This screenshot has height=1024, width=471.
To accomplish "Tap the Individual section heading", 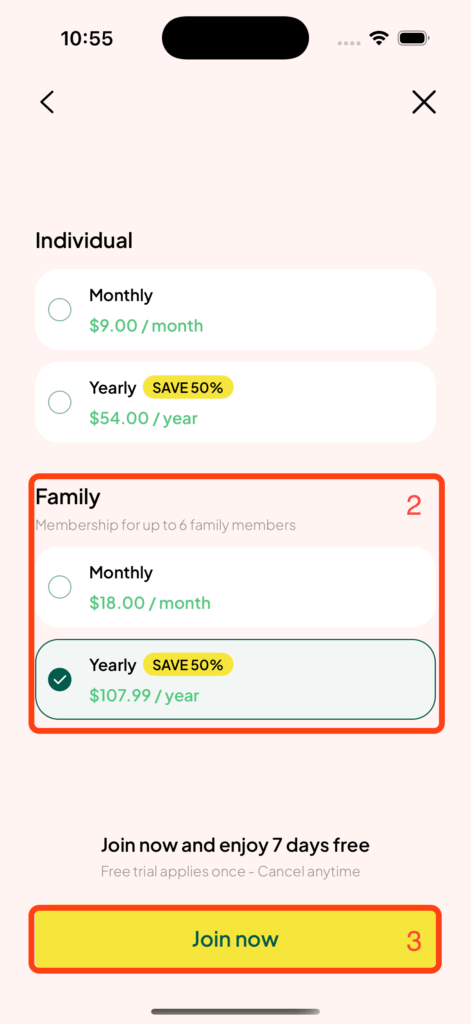I will pos(84,240).
